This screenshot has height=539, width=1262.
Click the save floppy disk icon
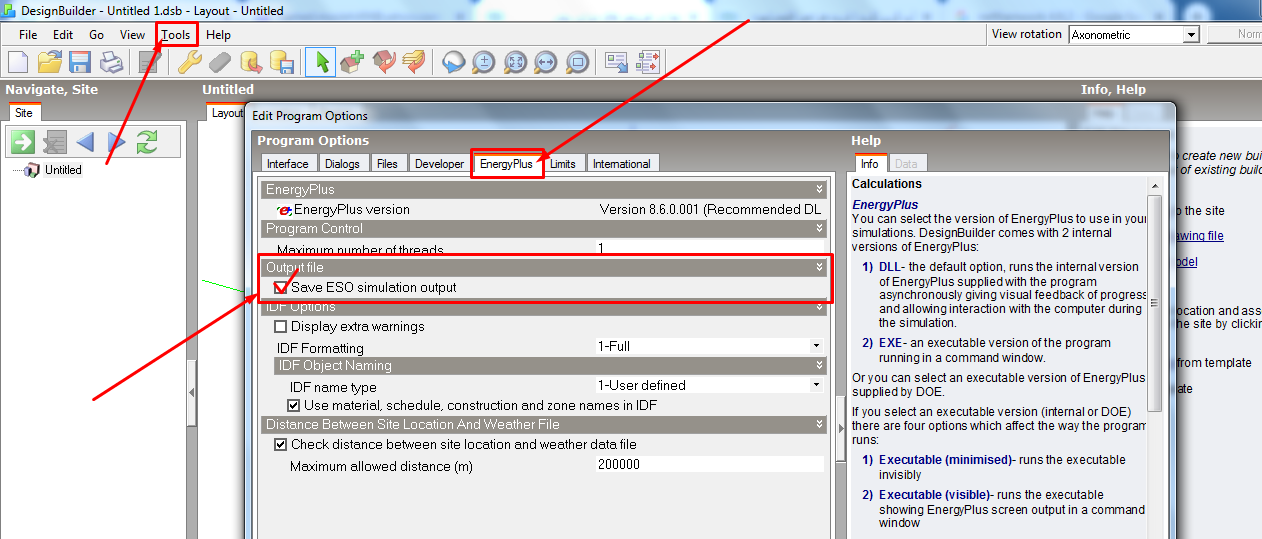point(80,62)
